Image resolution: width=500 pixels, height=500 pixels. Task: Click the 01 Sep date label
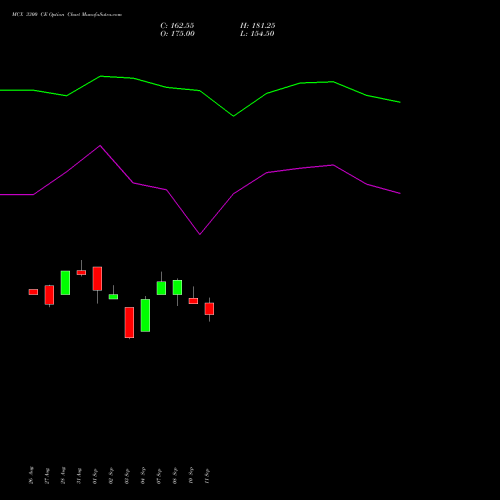tap(95, 476)
